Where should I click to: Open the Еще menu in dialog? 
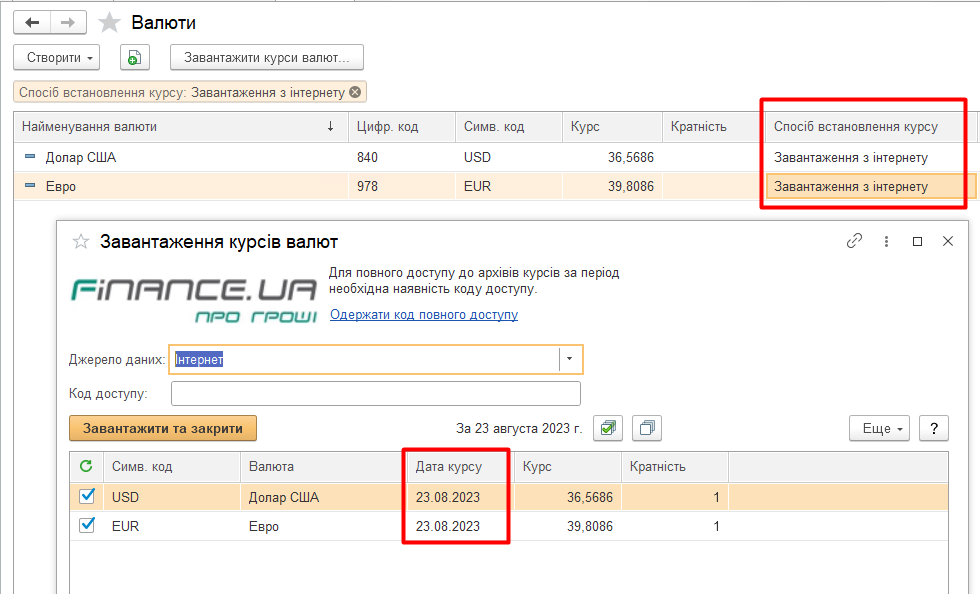tap(879, 428)
